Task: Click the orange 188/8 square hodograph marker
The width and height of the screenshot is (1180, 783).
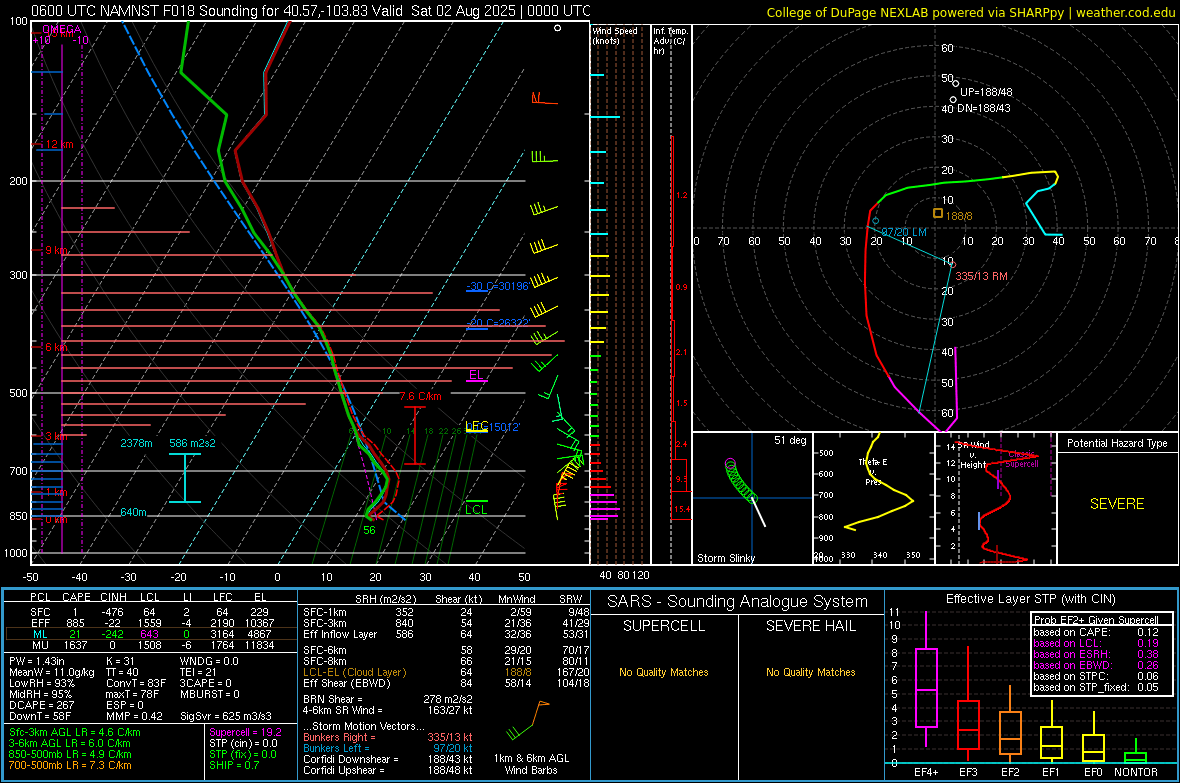Action: (938, 213)
